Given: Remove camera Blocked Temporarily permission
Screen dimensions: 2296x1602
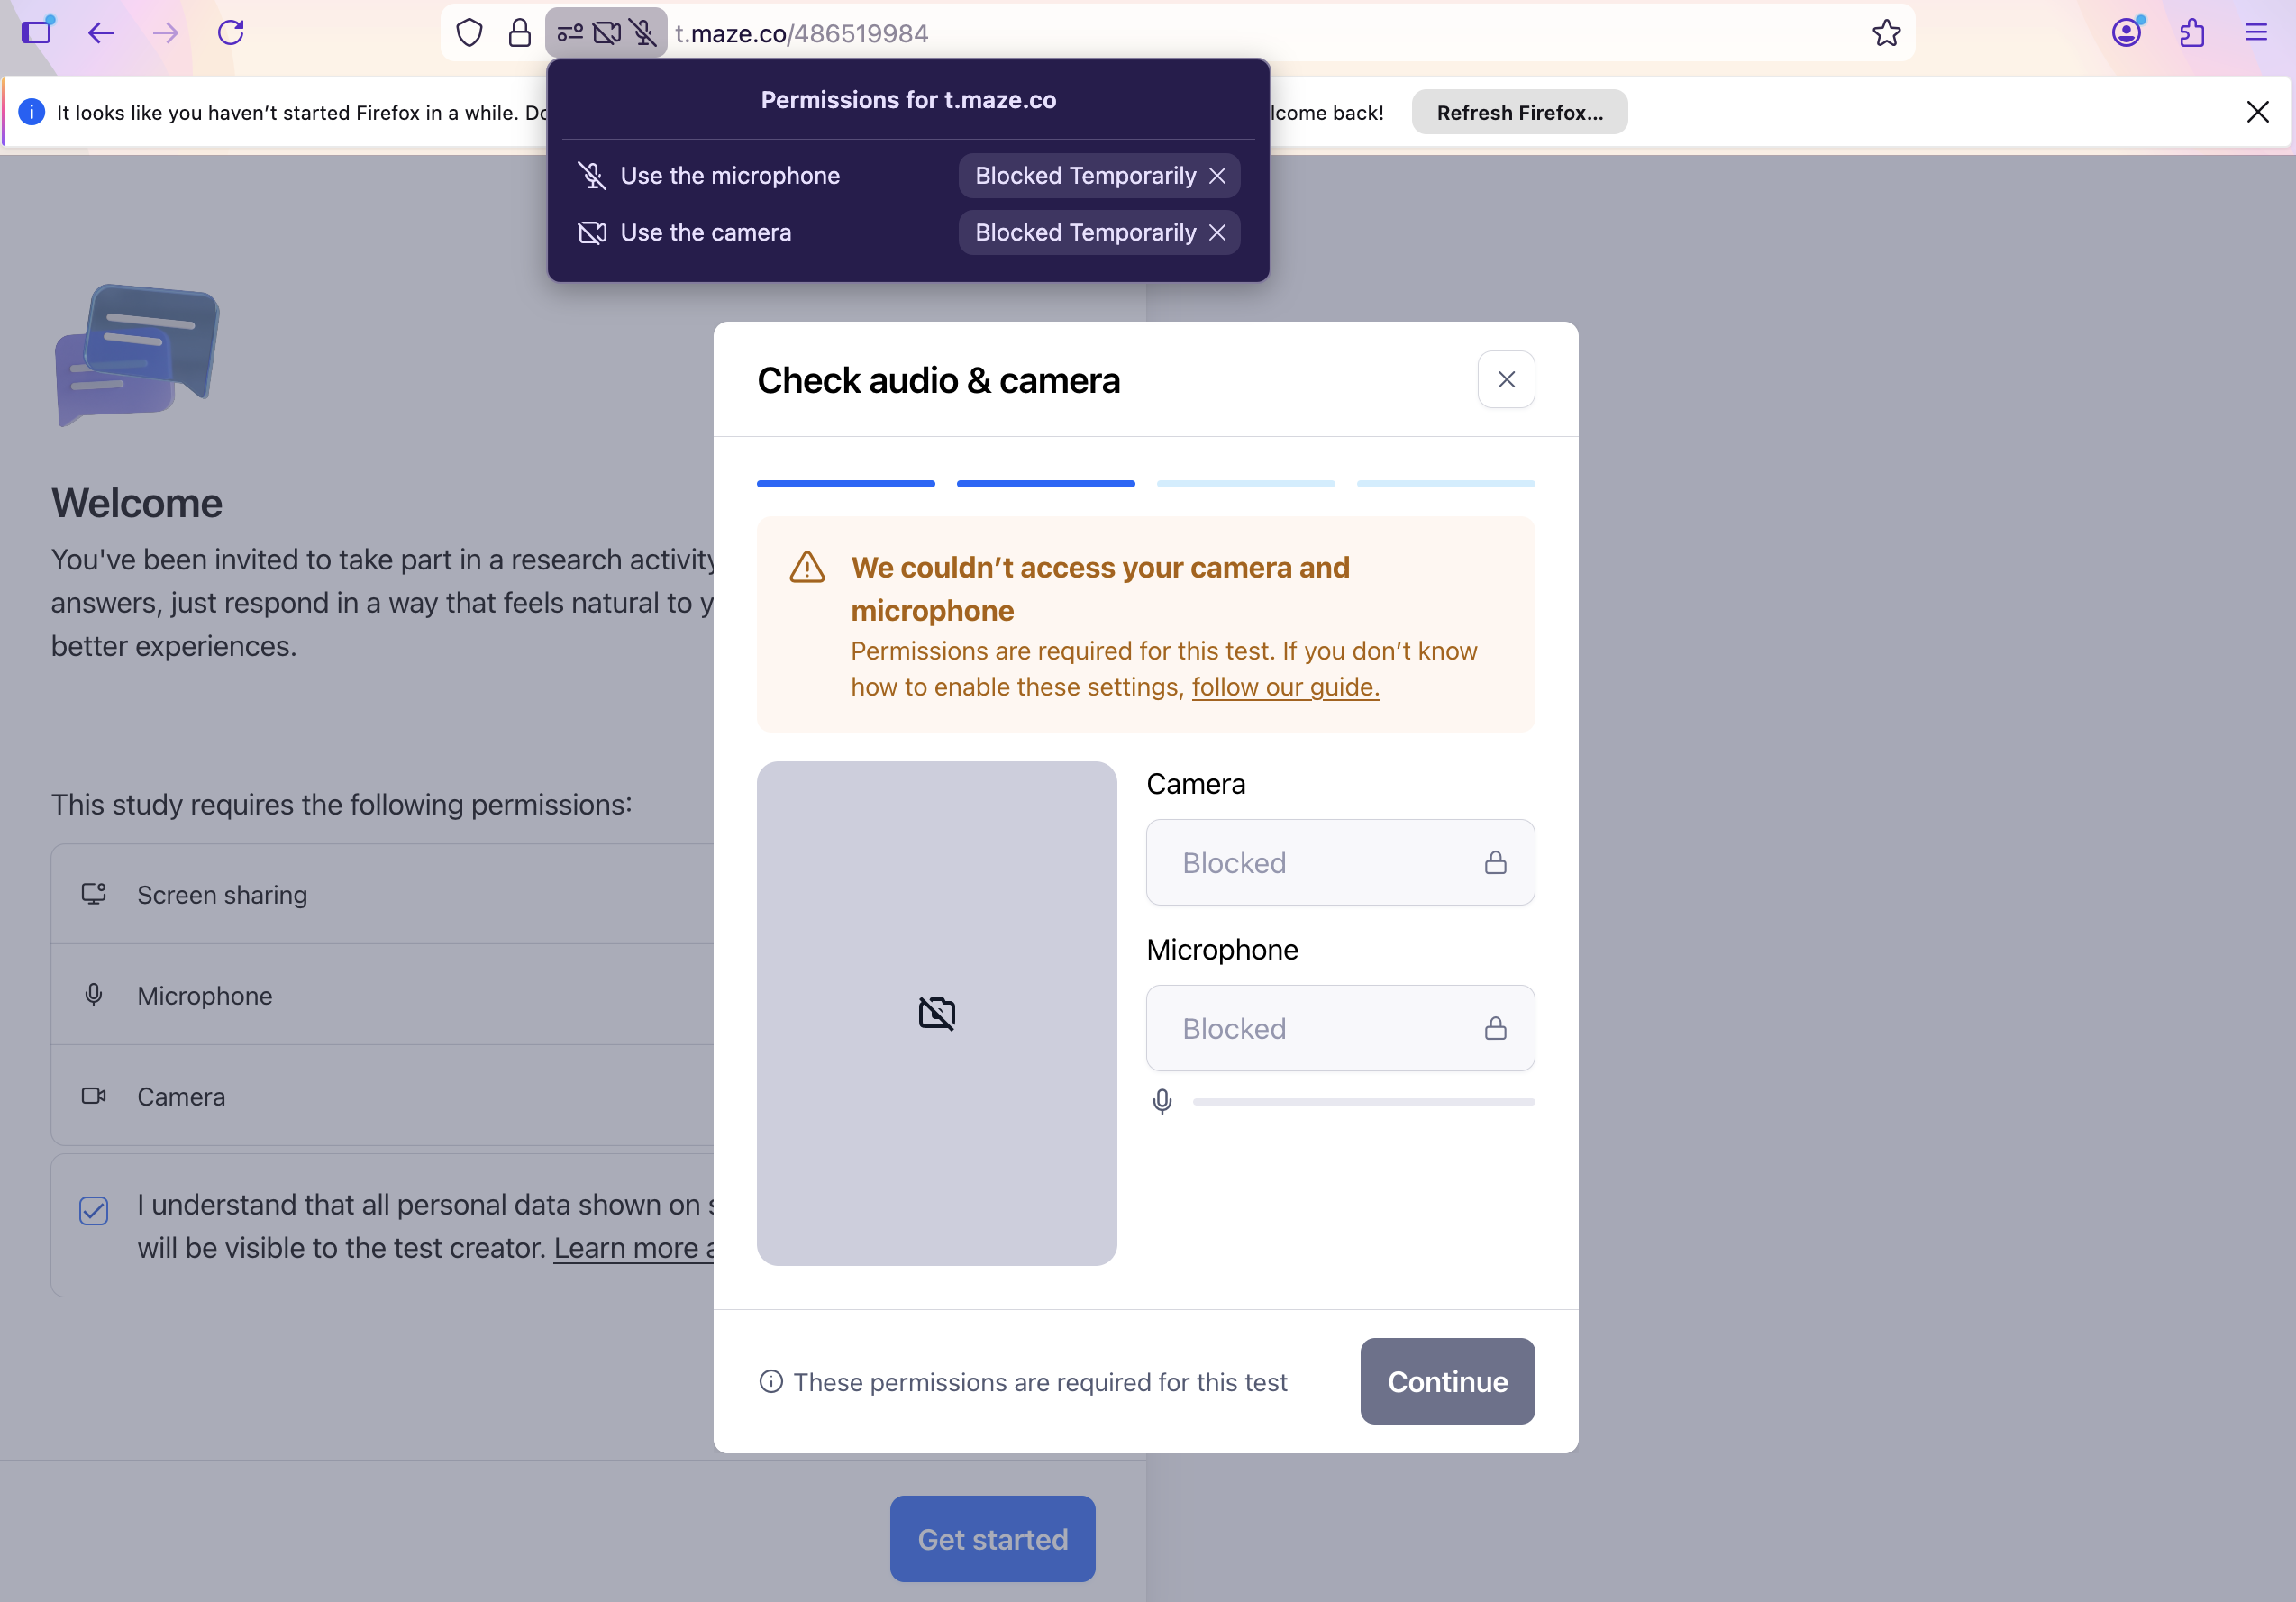Looking at the screenshot, I should (x=1217, y=233).
